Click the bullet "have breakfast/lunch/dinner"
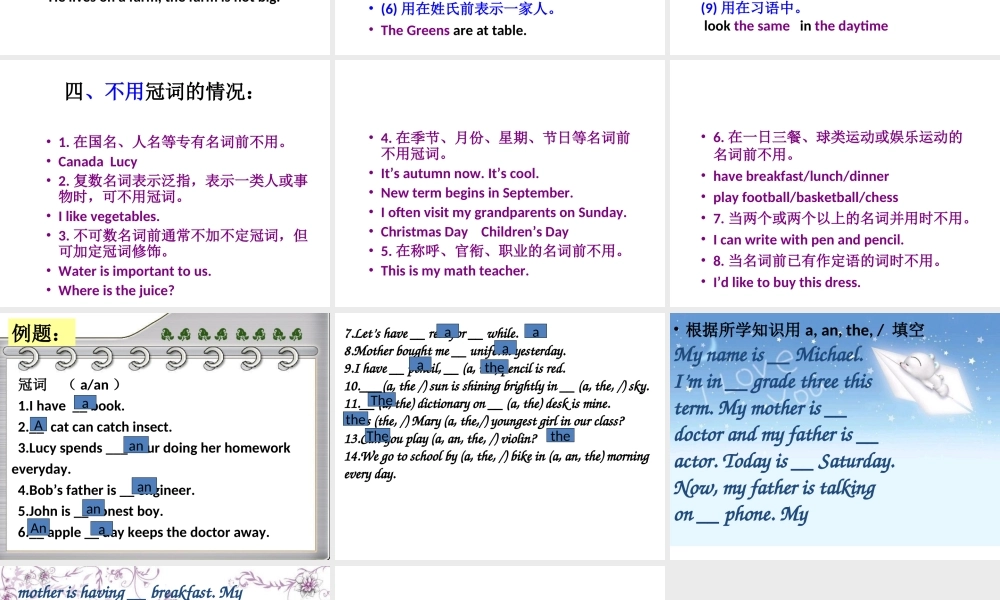 pyautogui.click(x=801, y=175)
